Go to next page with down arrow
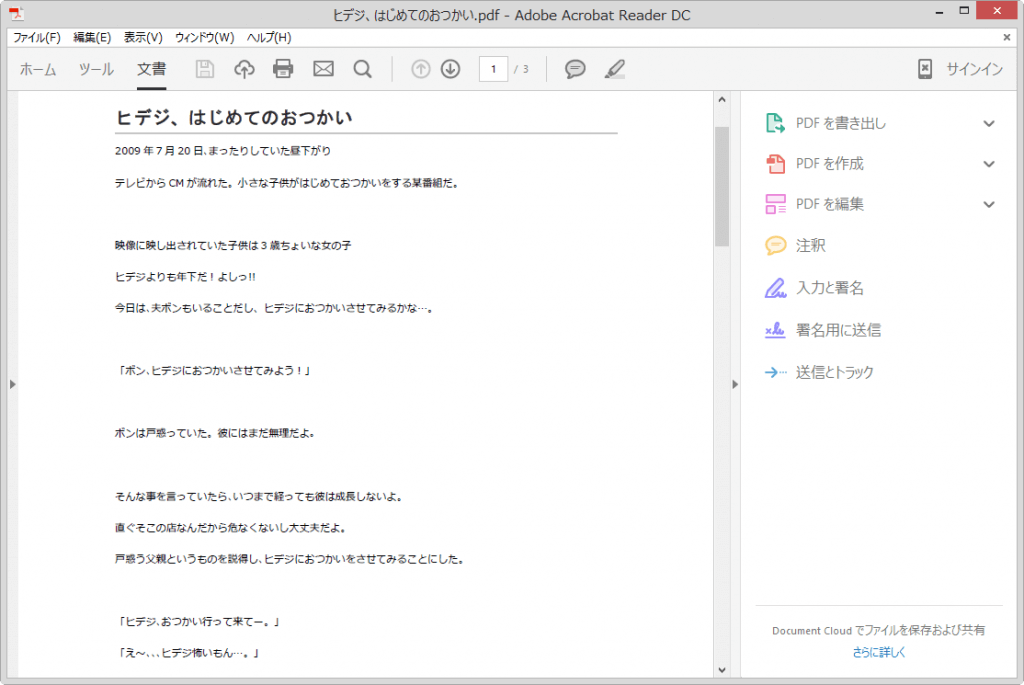This screenshot has height=685, width=1024. (450, 68)
